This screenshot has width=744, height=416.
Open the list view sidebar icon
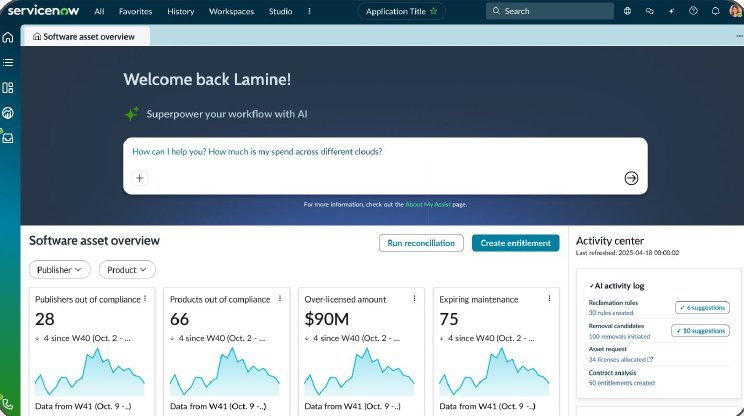[x=8, y=63]
